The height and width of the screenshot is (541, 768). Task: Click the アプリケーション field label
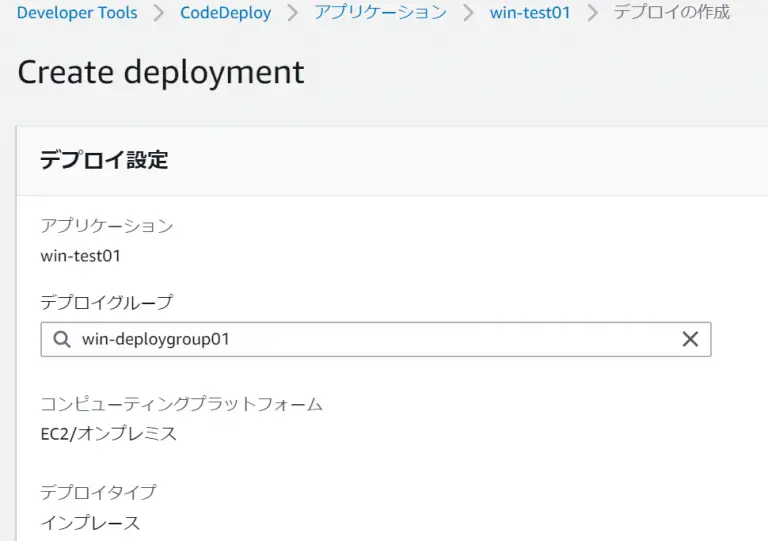click(107, 226)
